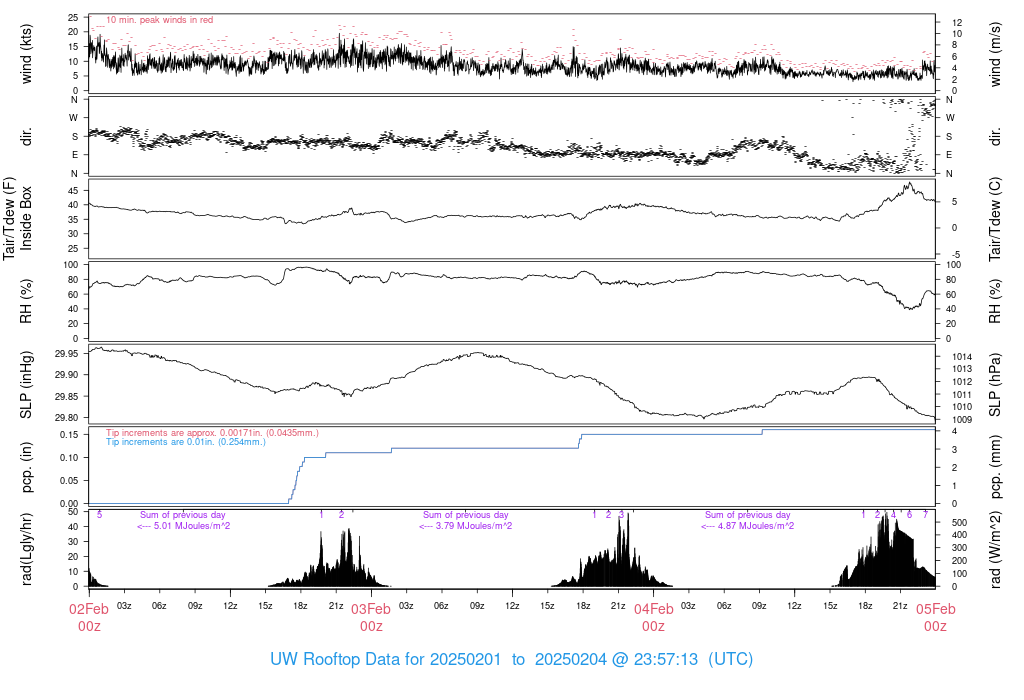The width and height of the screenshot is (1024, 700).
Task: Click the '04Feb' date label on the time axis
Action: (653, 609)
